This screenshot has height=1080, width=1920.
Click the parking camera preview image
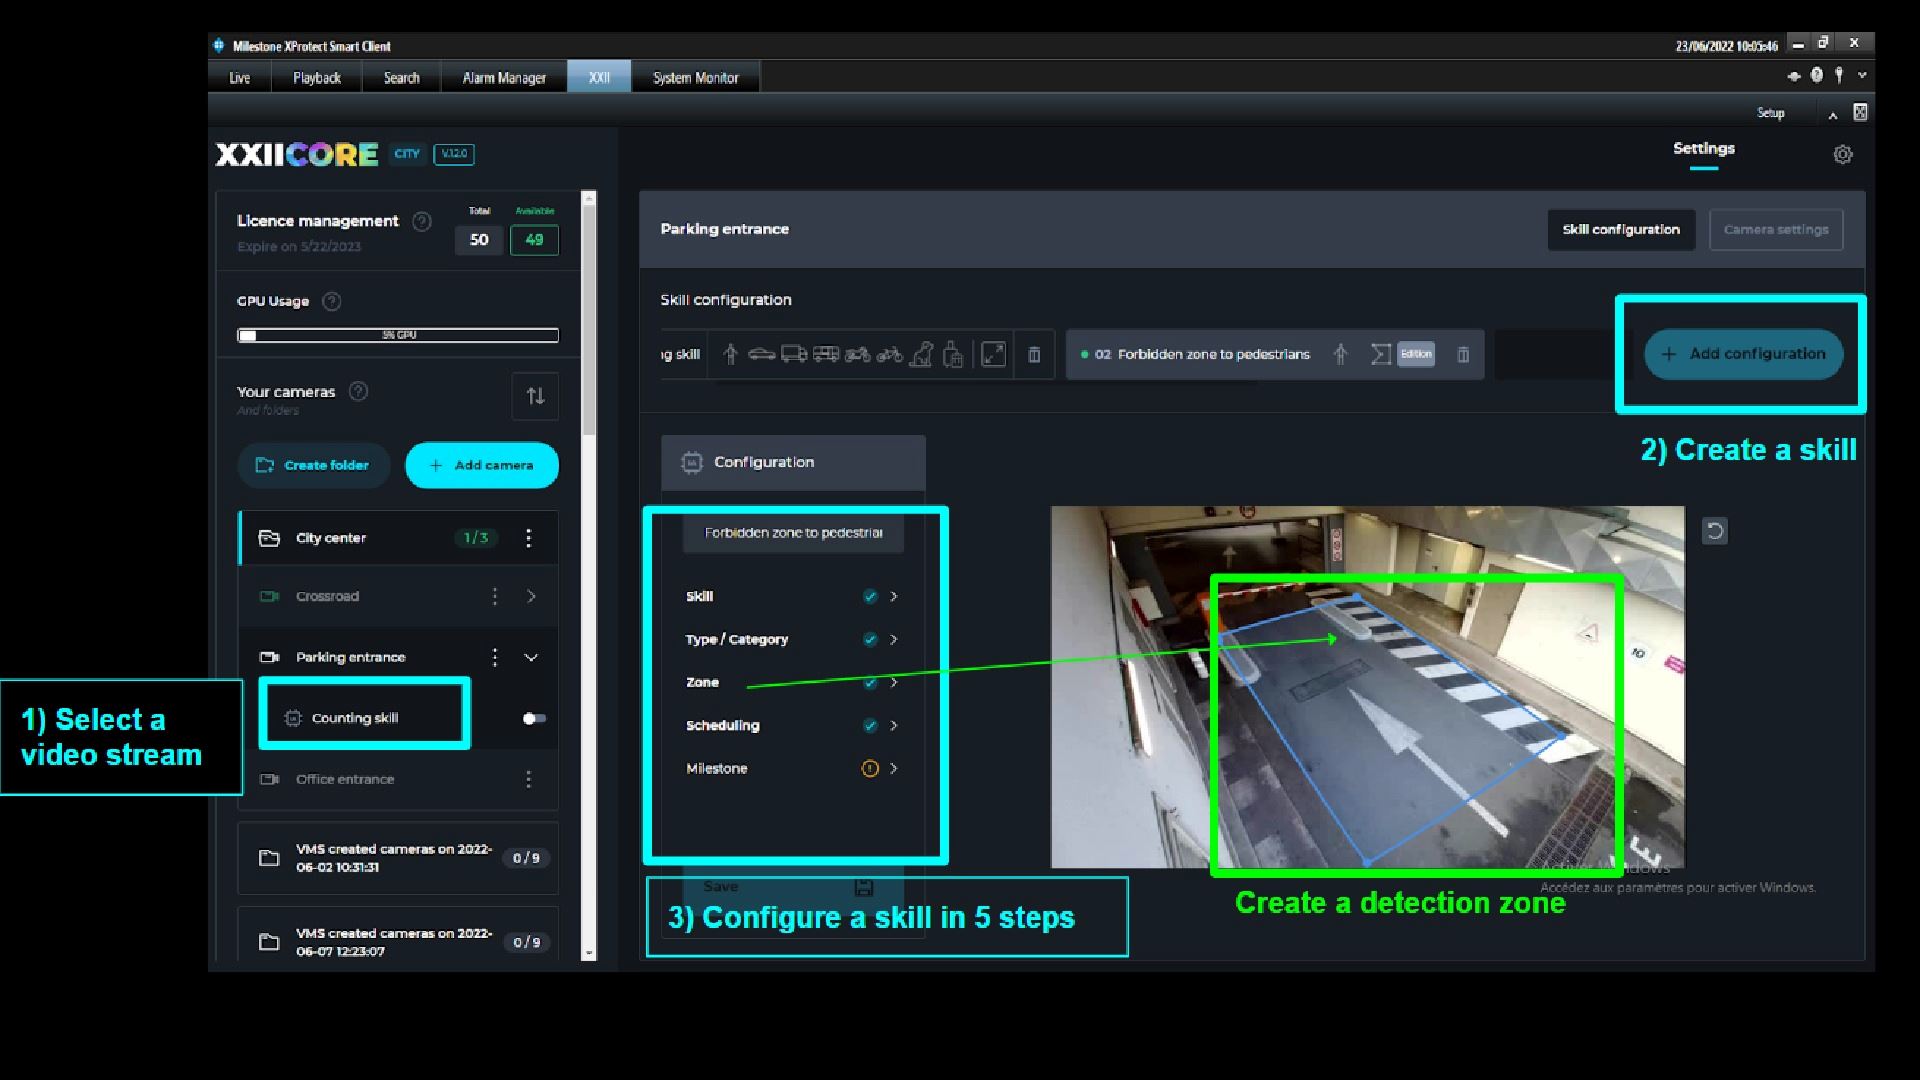(x=1367, y=687)
